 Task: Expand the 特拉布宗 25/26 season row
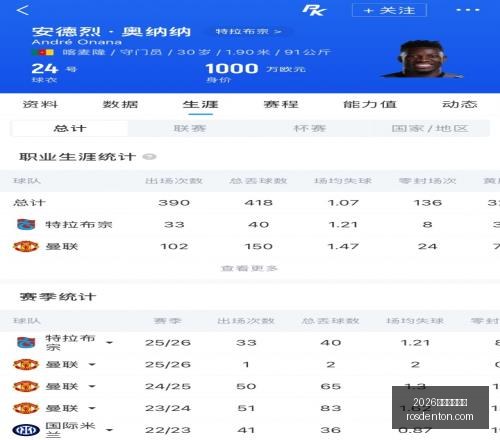pyautogui.click(x=109, y=342)
